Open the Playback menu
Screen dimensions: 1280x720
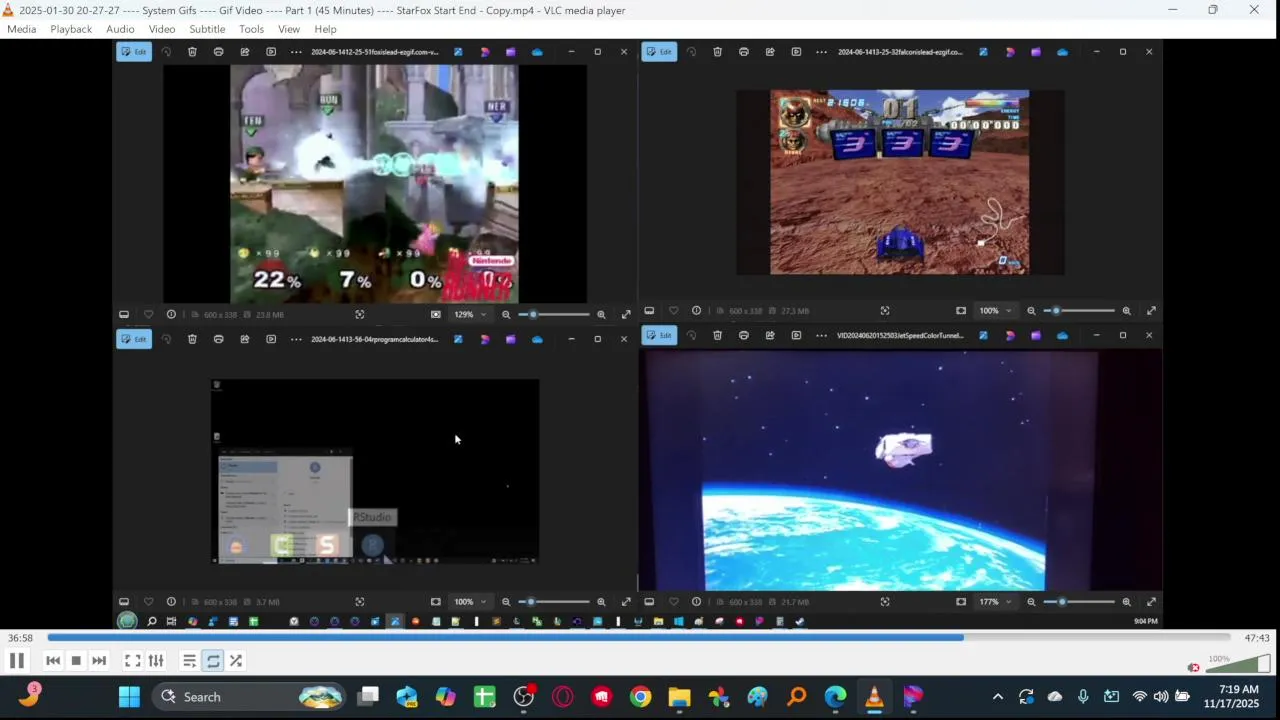coord(71,29)
